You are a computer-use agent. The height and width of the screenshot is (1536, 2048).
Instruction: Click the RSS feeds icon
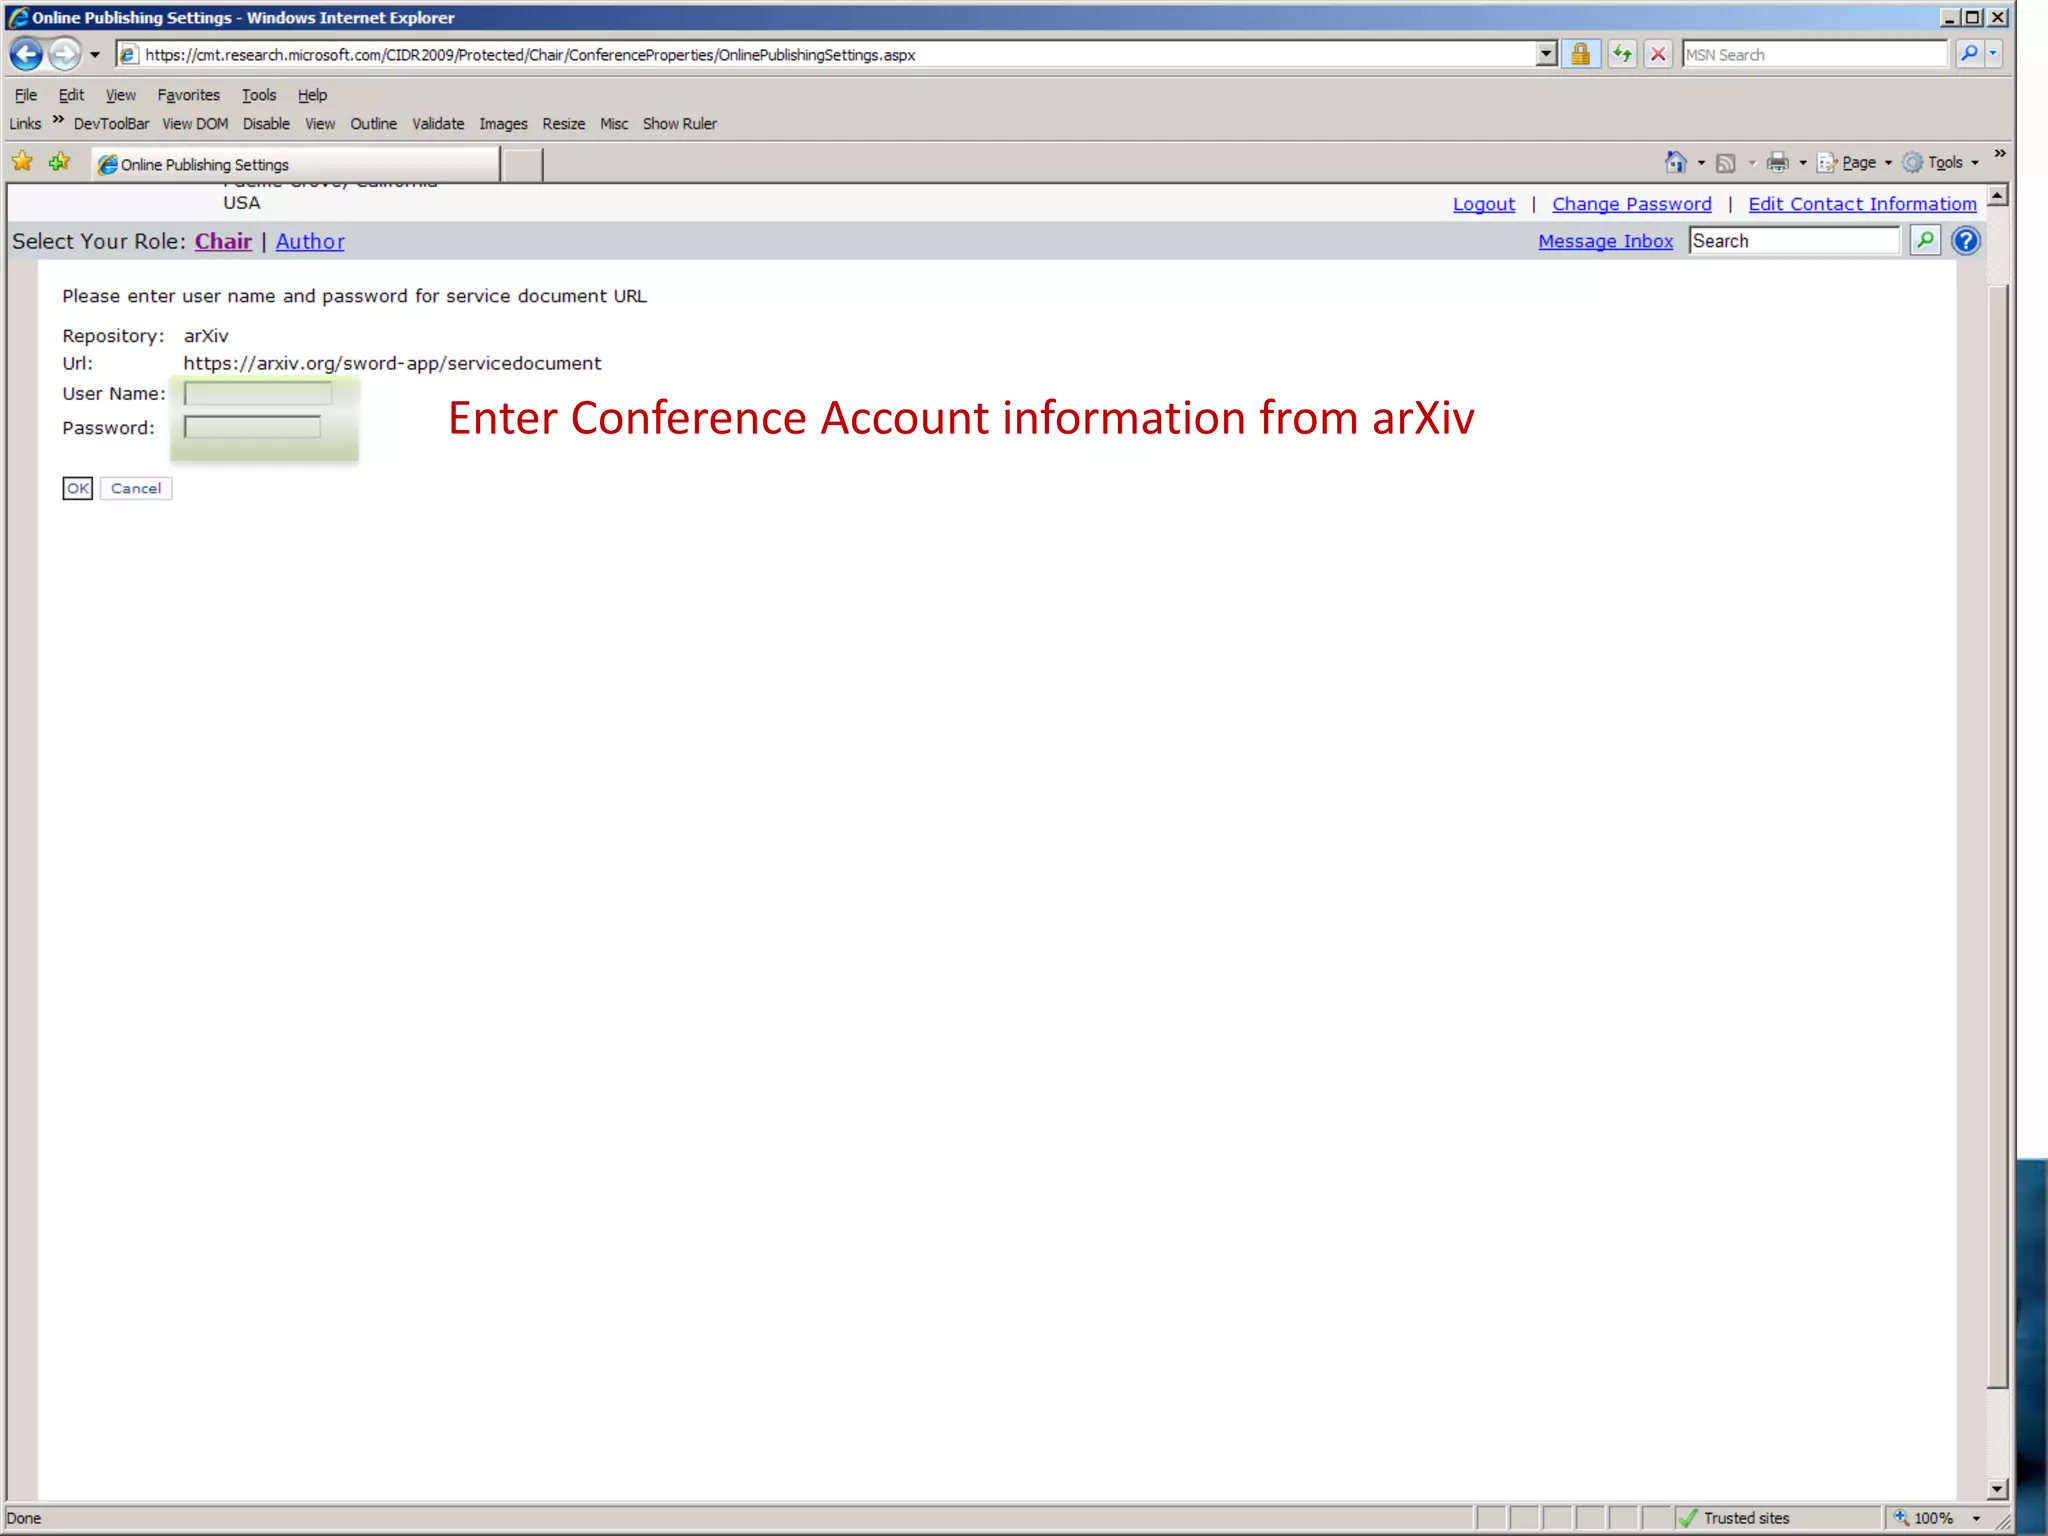click(x=1725, y=163)
